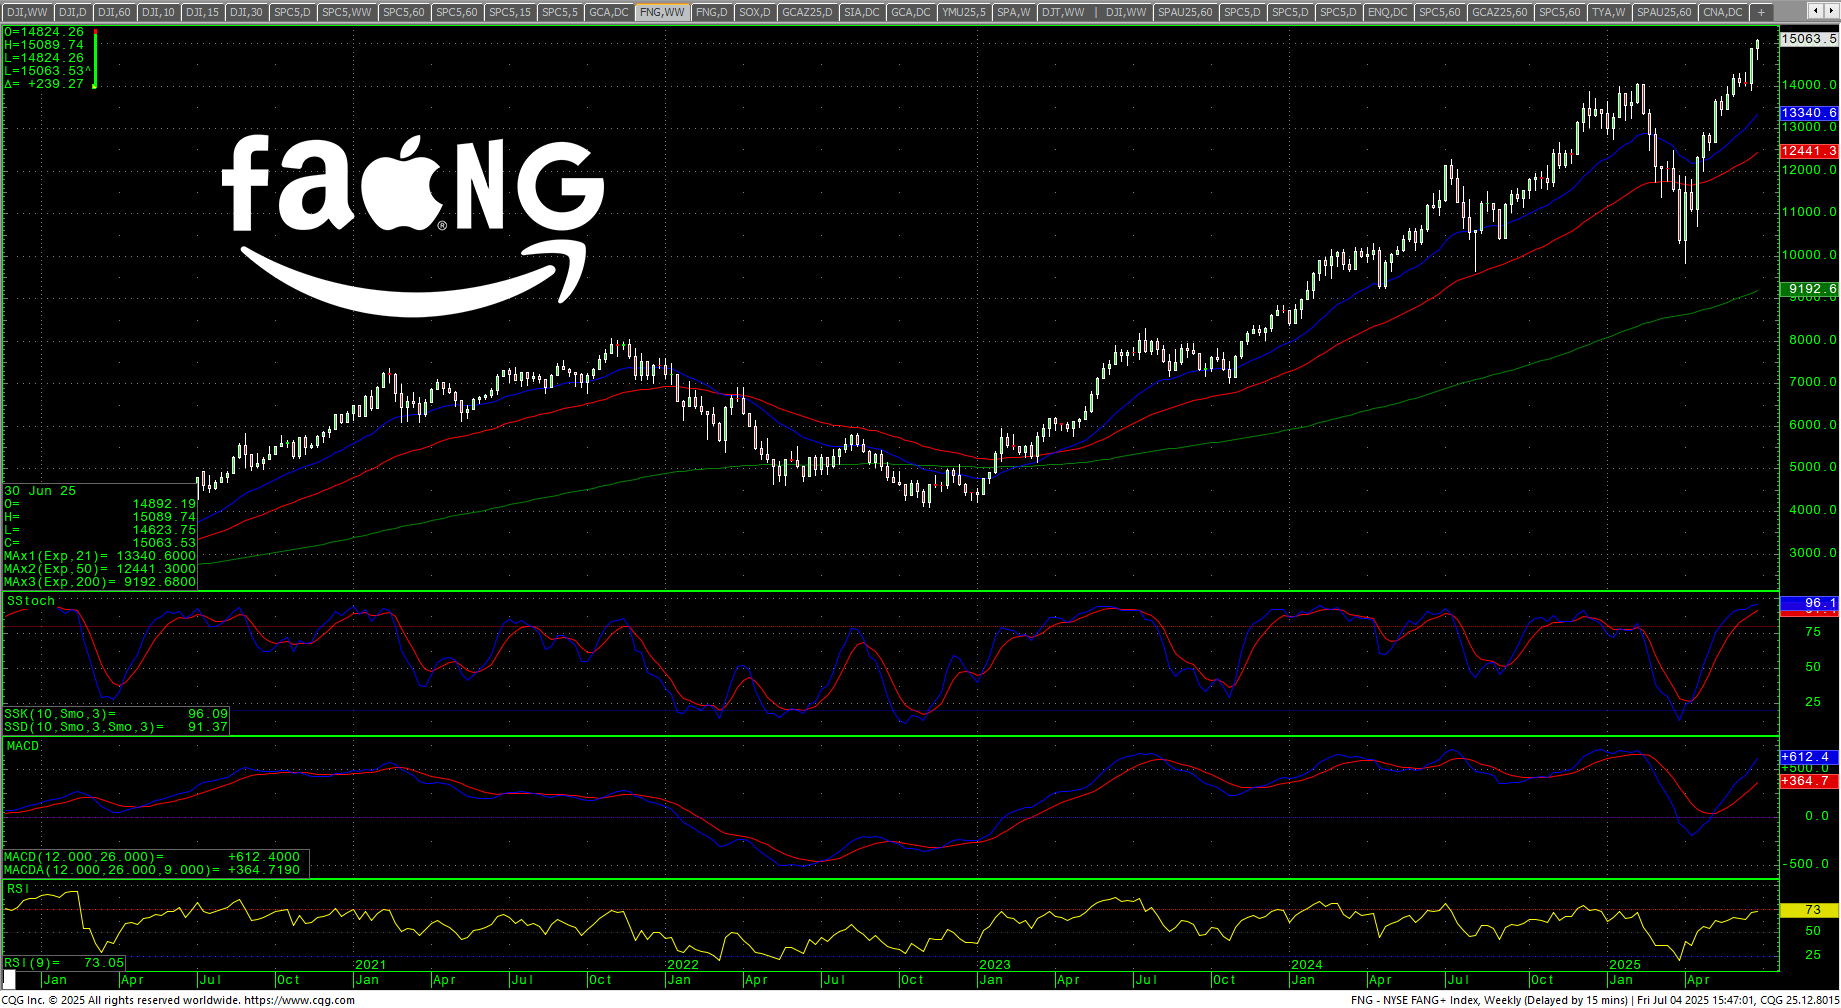This screenshot has width=1841, height=1008.
Task: Click the SStoch value 96.1 on scale
Action: click(1809, 603)
